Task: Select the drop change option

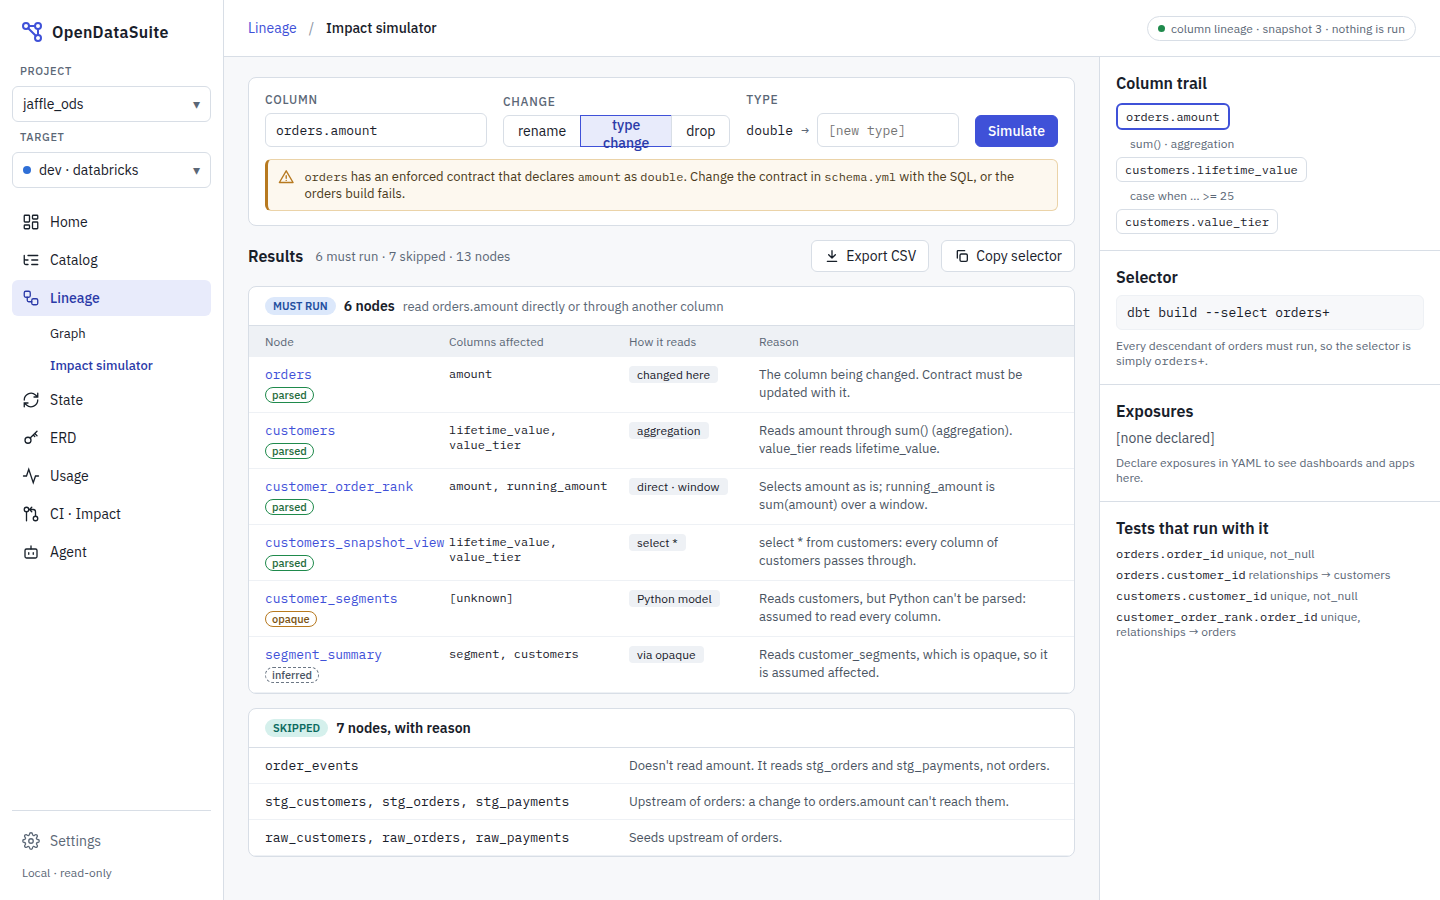Action: pos(700,131)
